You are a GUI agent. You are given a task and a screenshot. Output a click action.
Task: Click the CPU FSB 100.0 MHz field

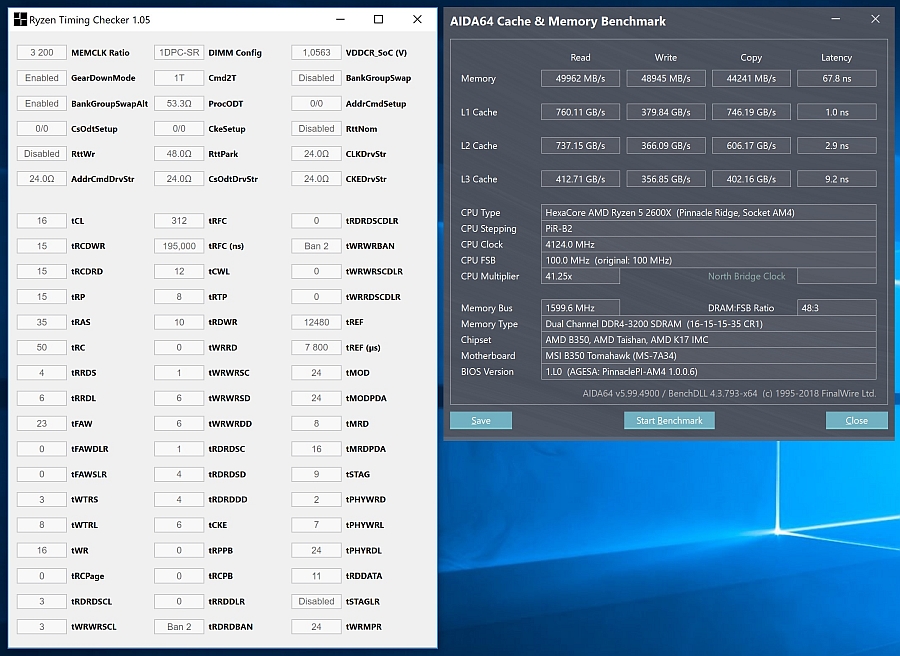(x=708, y=261)
